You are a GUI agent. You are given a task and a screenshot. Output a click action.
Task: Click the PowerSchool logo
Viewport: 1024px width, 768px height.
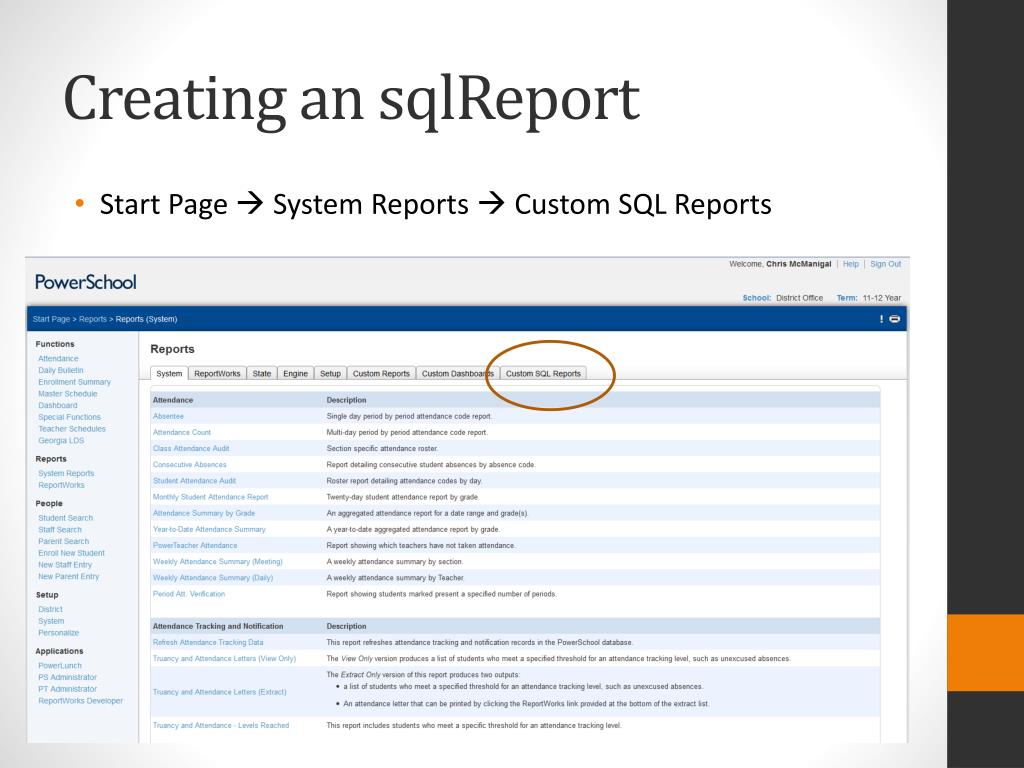(x=86, y=282)
